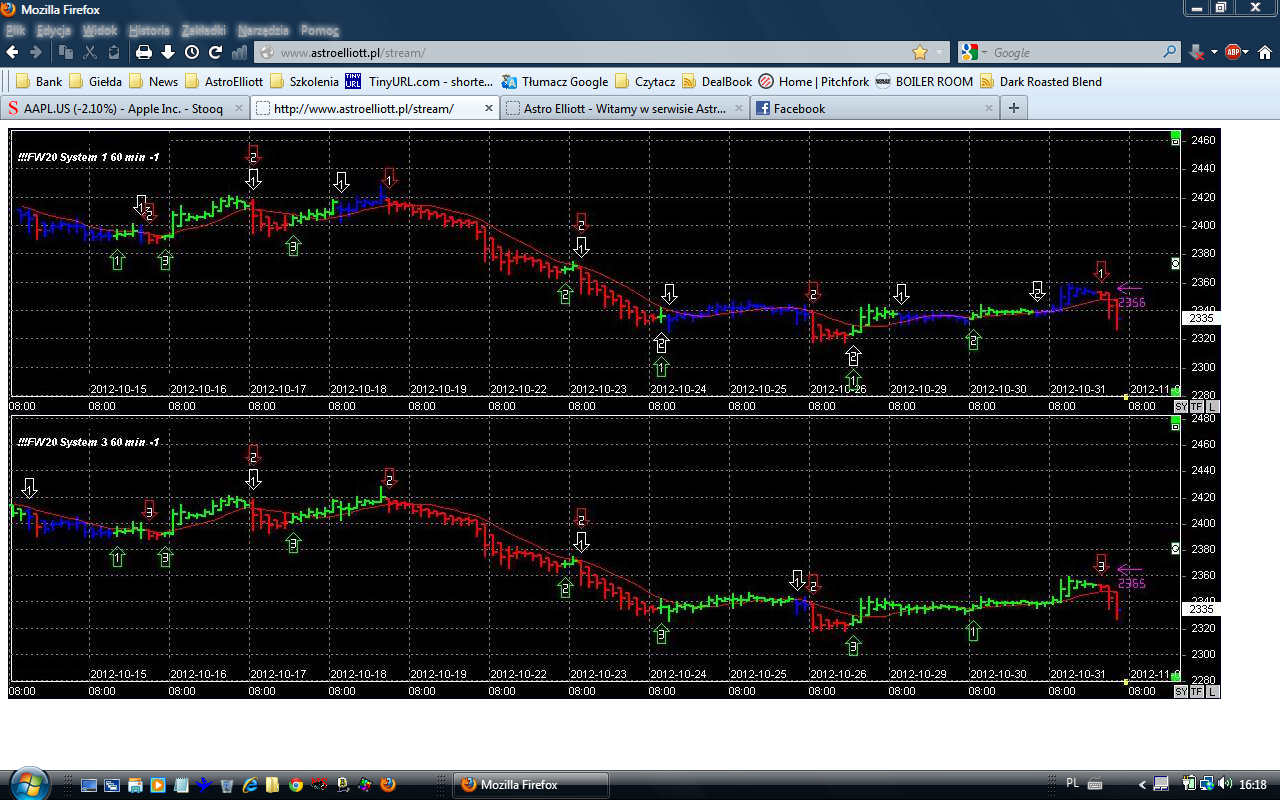This screenshot has height=800, width=1280.
Task: Click the Home icon in toolbar
Action: (x=1264, y=52)
